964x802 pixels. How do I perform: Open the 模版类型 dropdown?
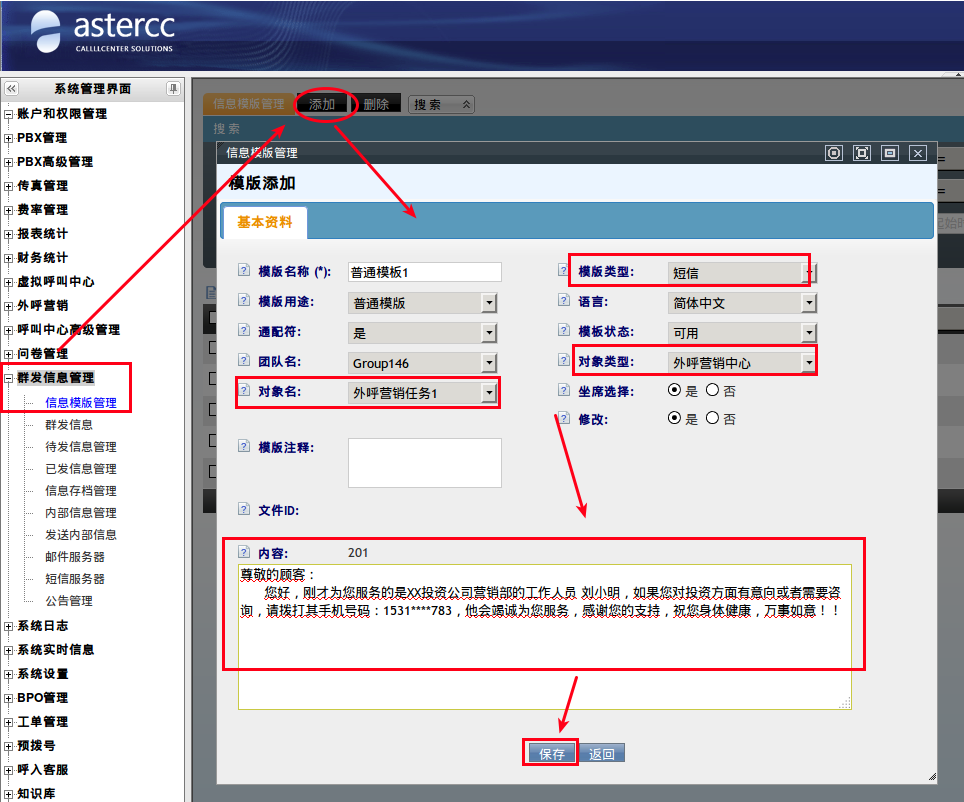(x=809, y=273)
